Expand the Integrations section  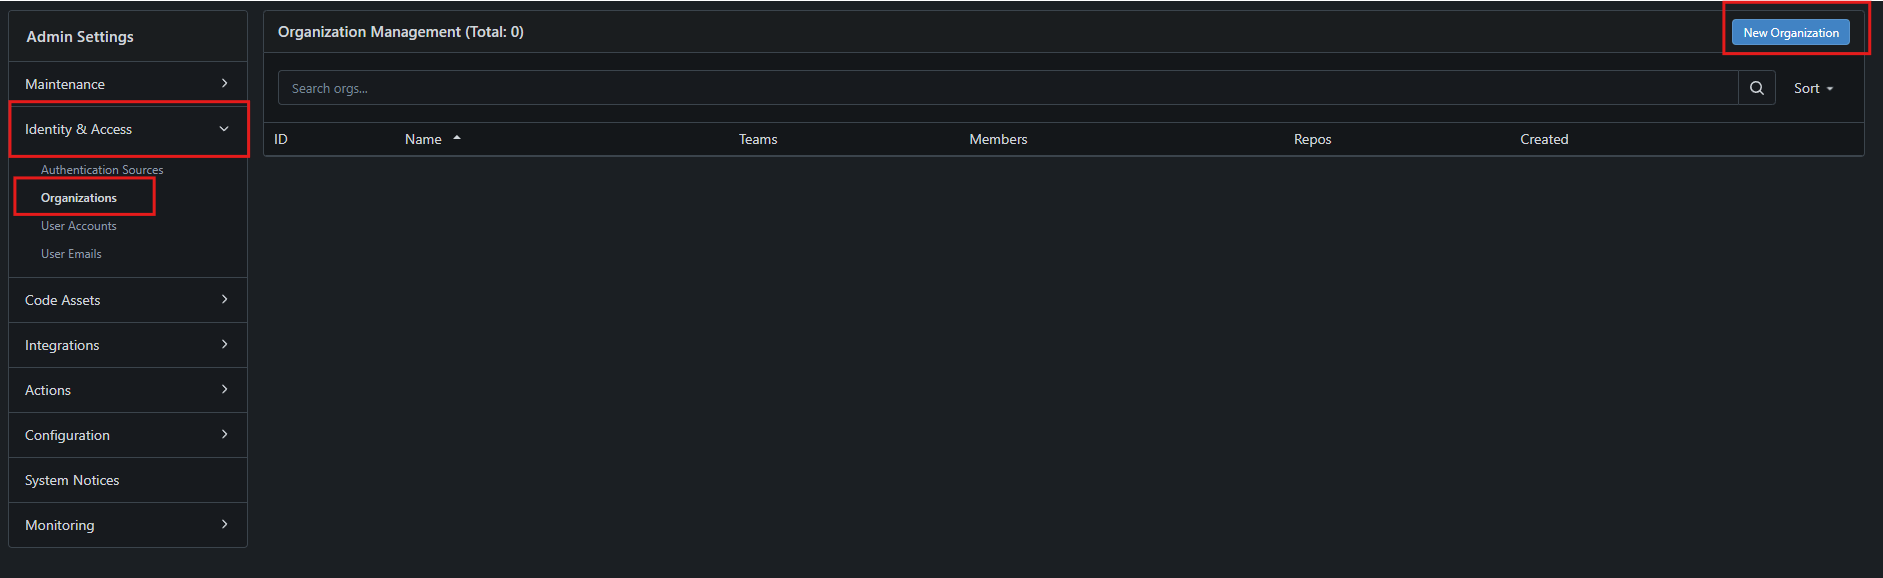[x=128, y=345]
